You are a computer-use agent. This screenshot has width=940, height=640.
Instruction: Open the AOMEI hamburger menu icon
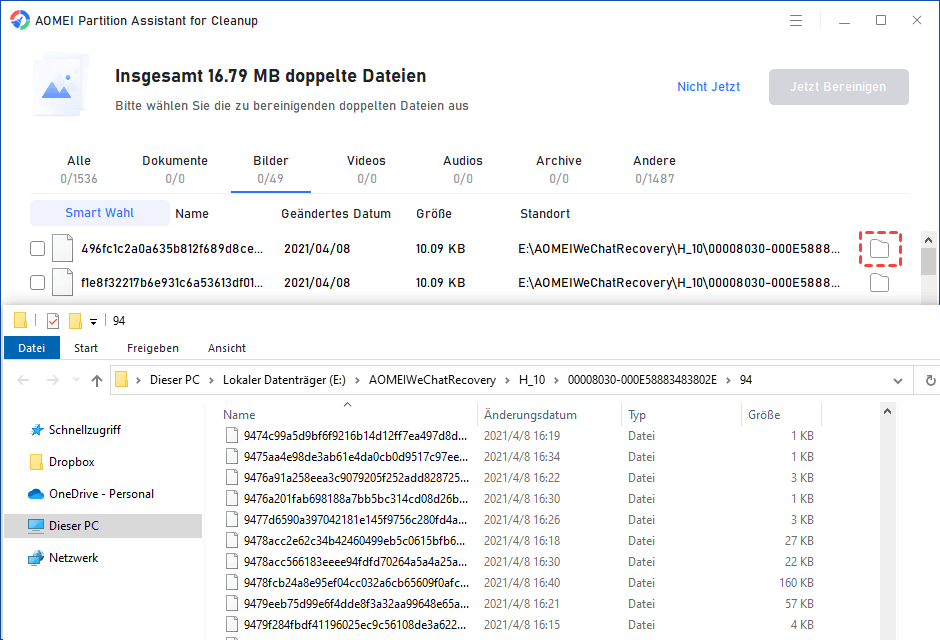(x=796, y=21)
